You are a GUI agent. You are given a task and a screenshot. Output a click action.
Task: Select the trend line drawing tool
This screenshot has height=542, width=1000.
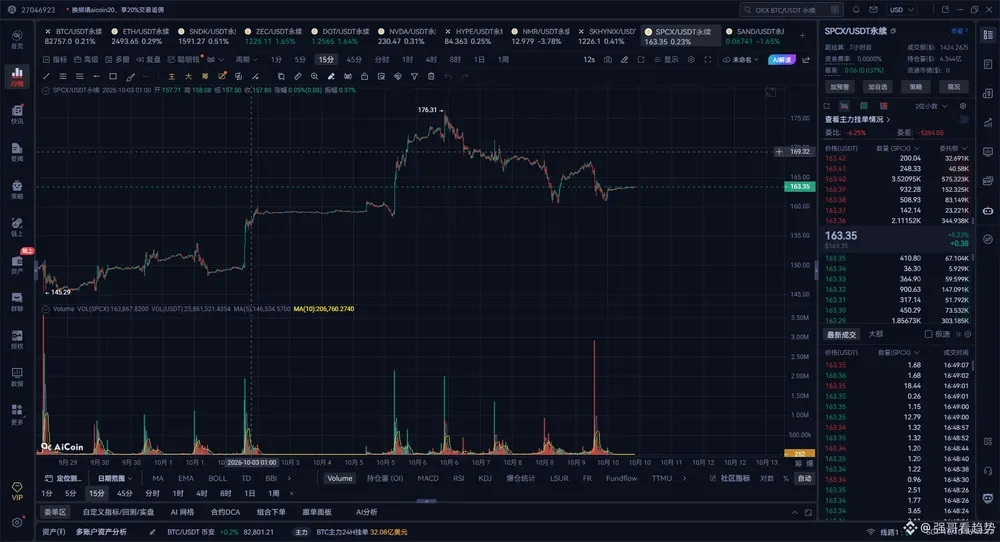pos(46,77)
